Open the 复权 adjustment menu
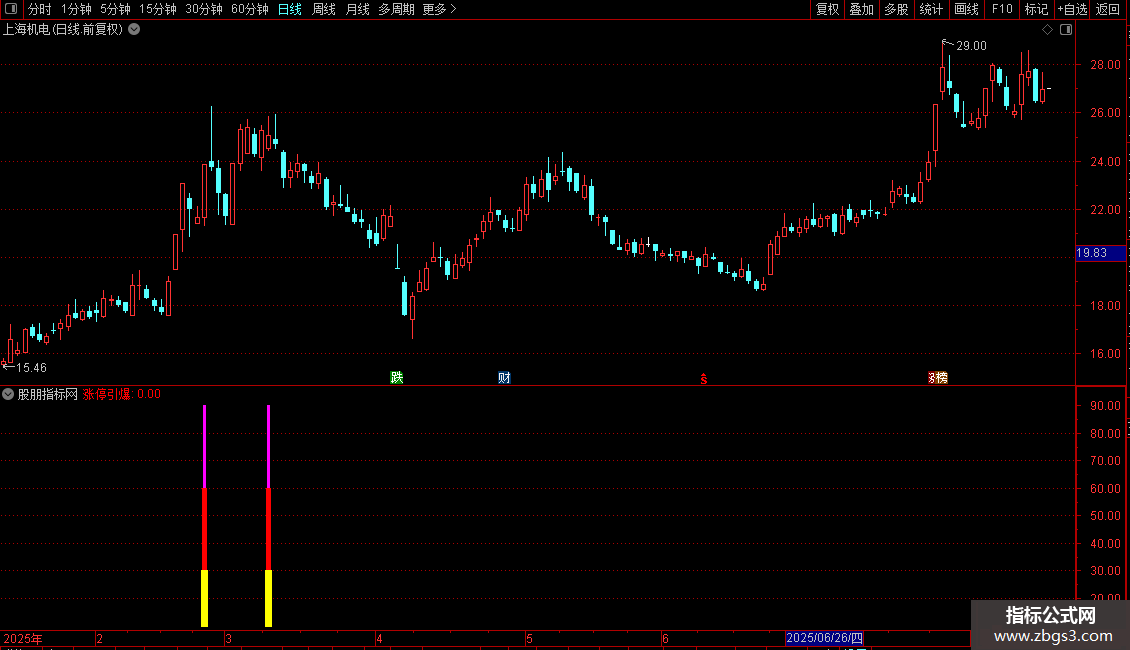 point(827,9)
